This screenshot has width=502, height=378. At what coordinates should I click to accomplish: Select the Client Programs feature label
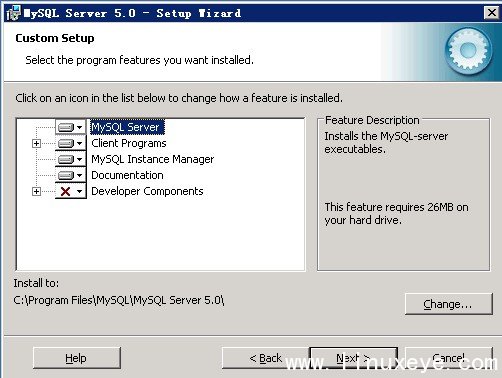tap(129, 143)
